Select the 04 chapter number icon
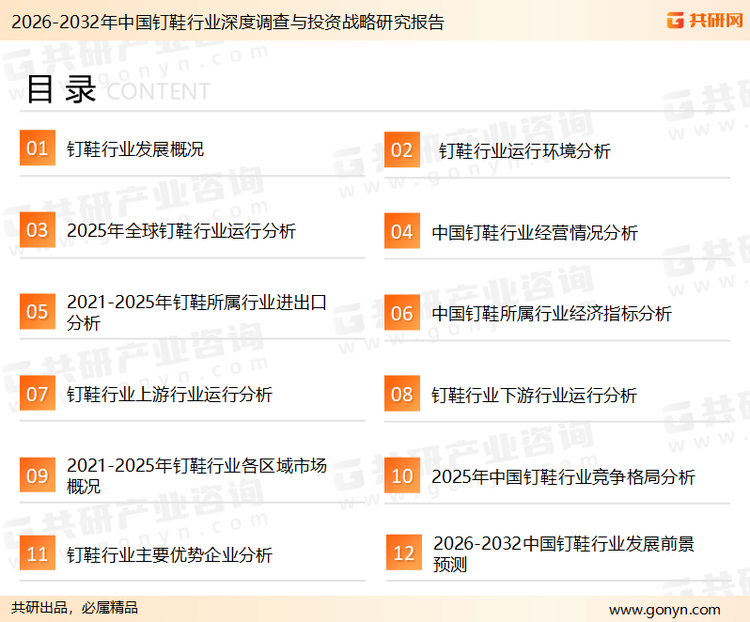 [x=401, y=232]
